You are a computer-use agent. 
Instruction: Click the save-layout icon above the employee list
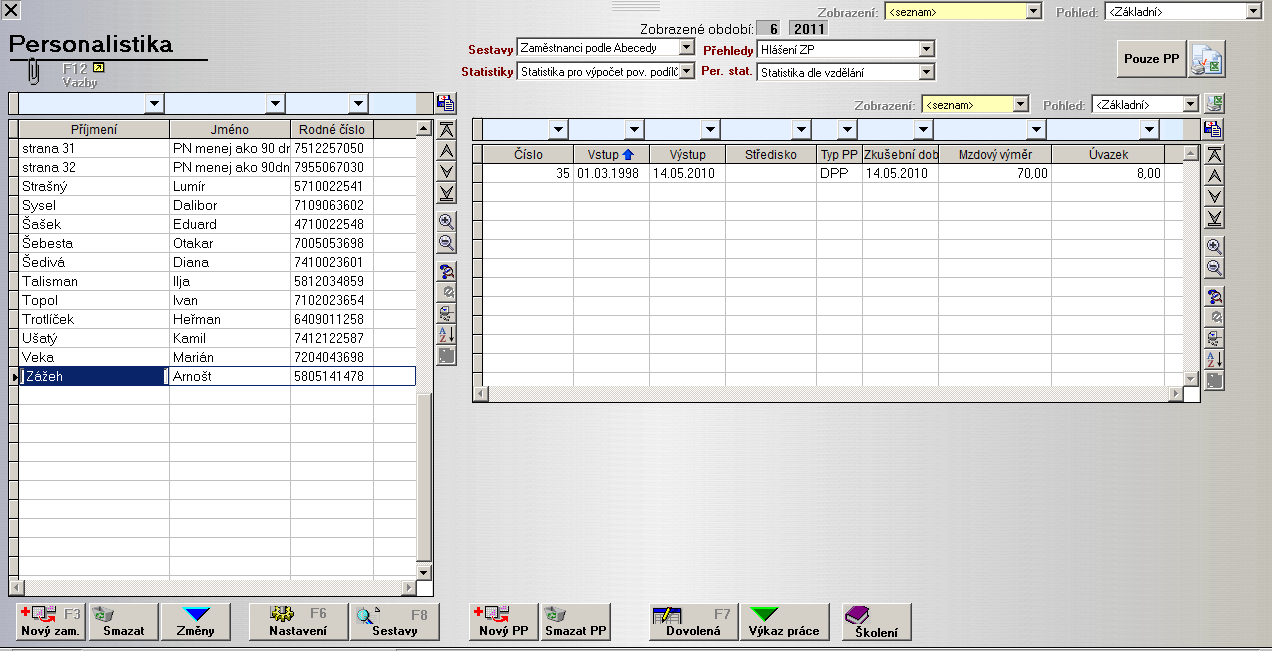446,103
